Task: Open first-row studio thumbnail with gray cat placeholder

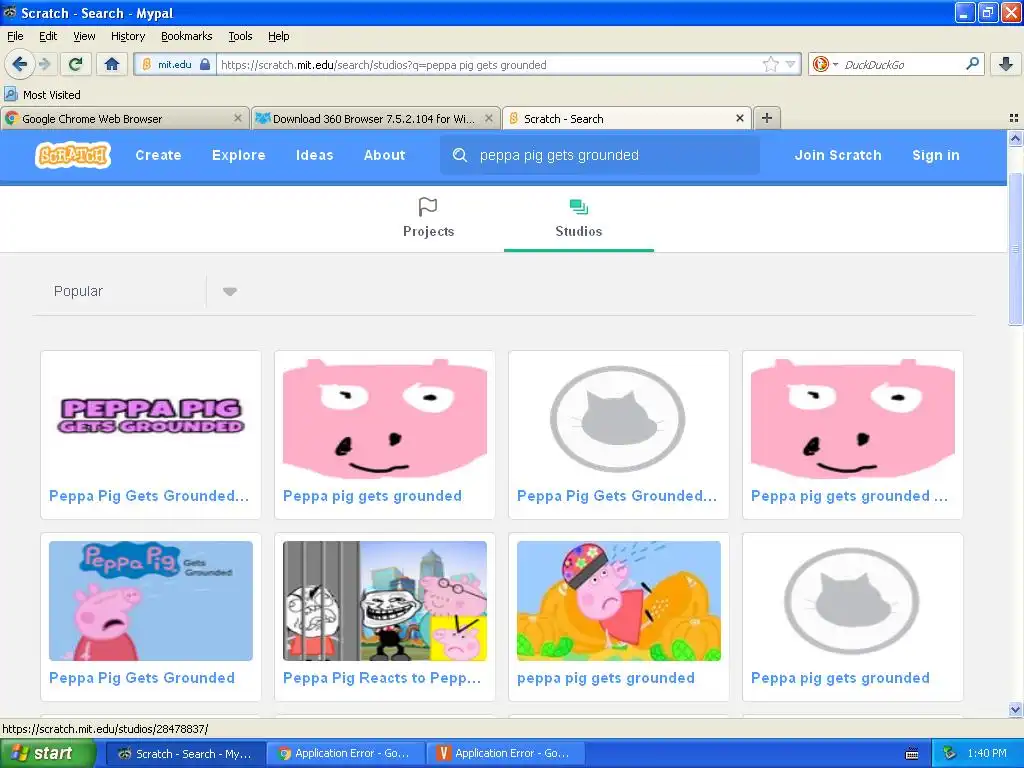Action: [618, 419]
